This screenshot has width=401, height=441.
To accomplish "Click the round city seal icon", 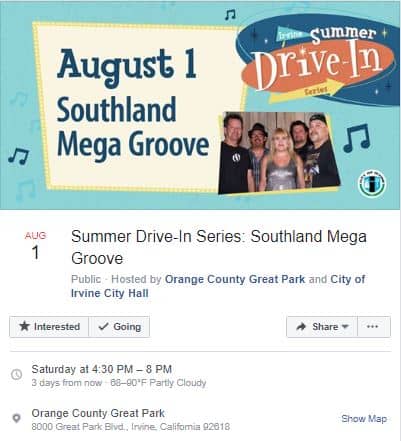I will click(x=372, y=183).
